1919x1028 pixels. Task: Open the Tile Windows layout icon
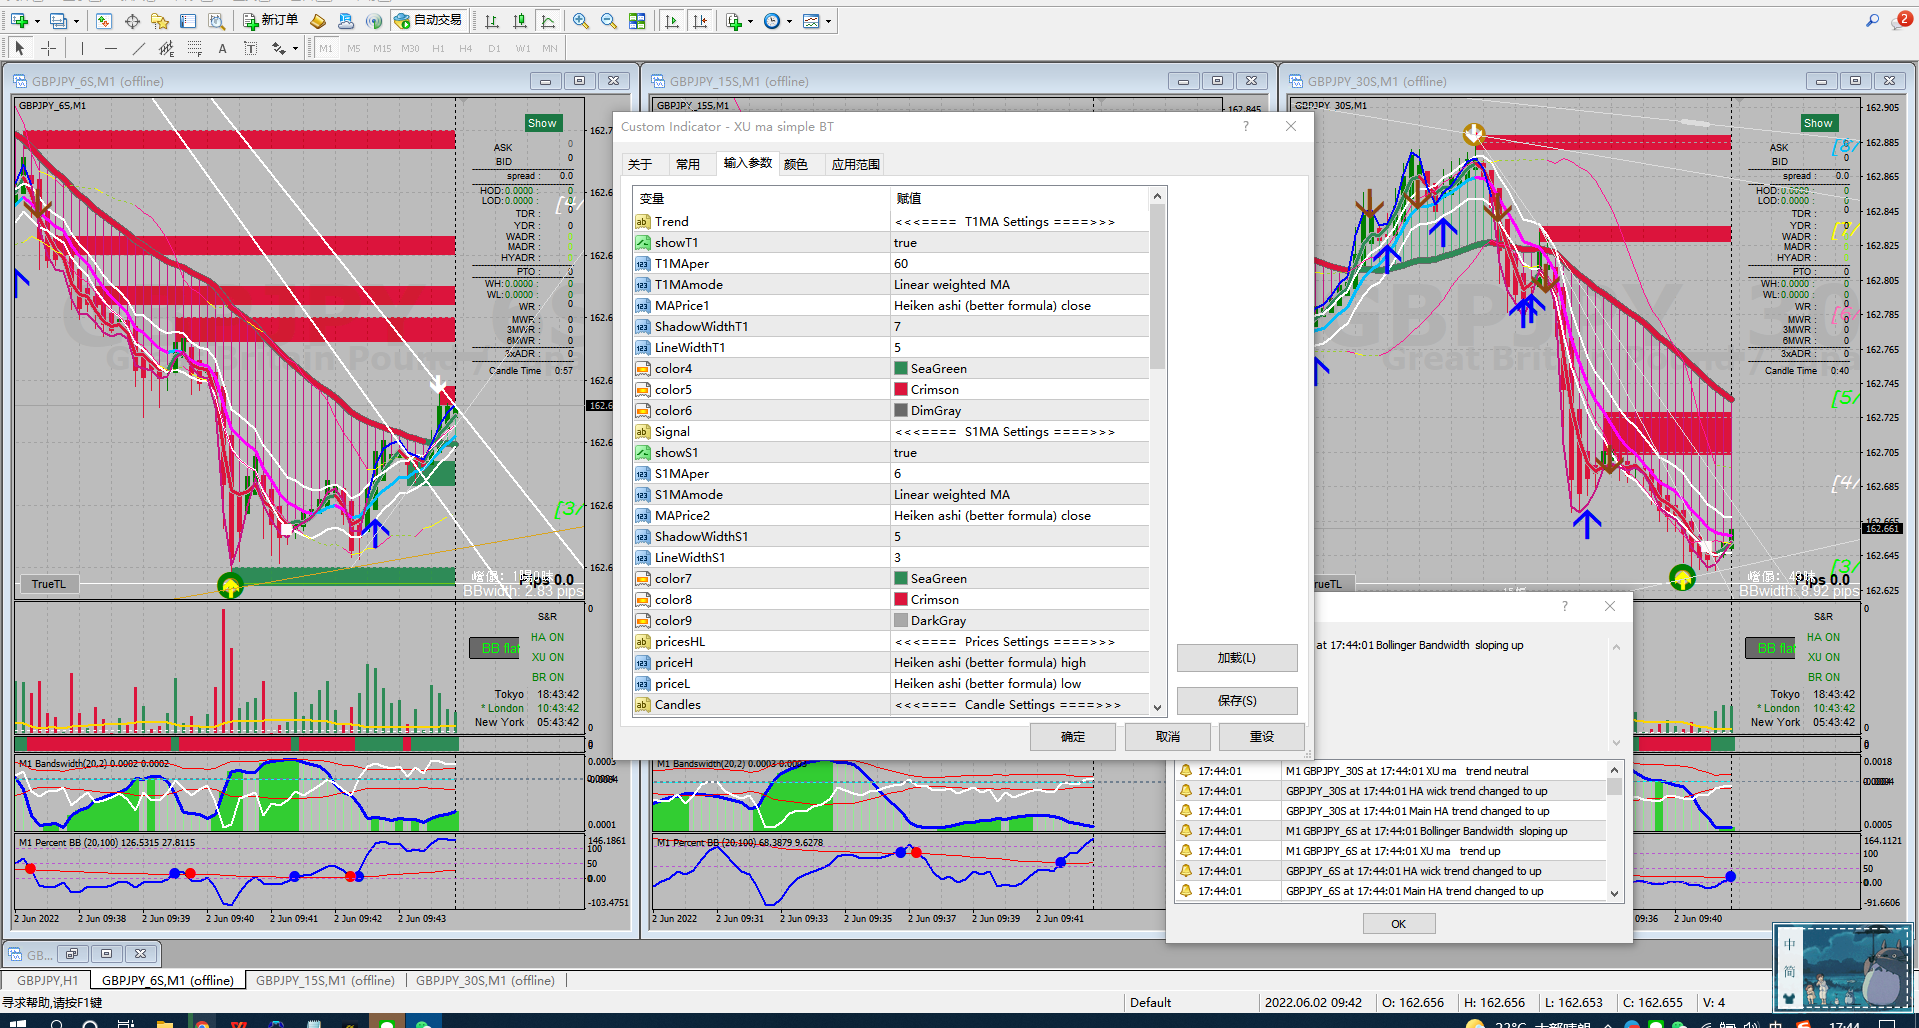click(637, 21)
